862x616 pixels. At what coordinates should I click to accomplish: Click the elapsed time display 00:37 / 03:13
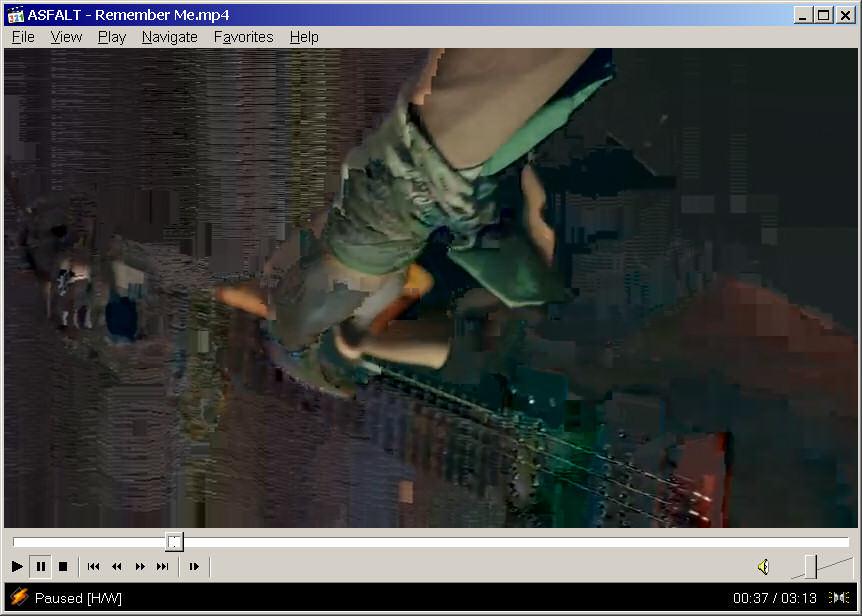pos(774,598)
